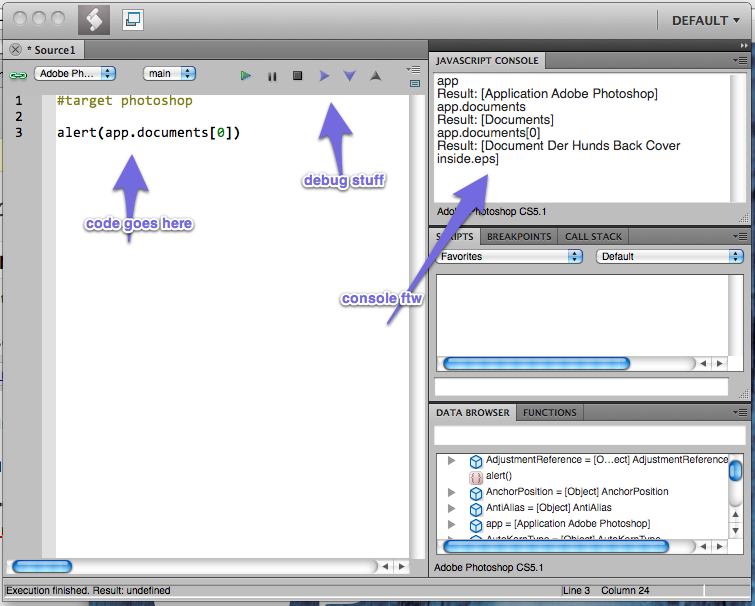Click the AntiAlias object cube icon
The image size is (755, 606).
coord(476,509)
